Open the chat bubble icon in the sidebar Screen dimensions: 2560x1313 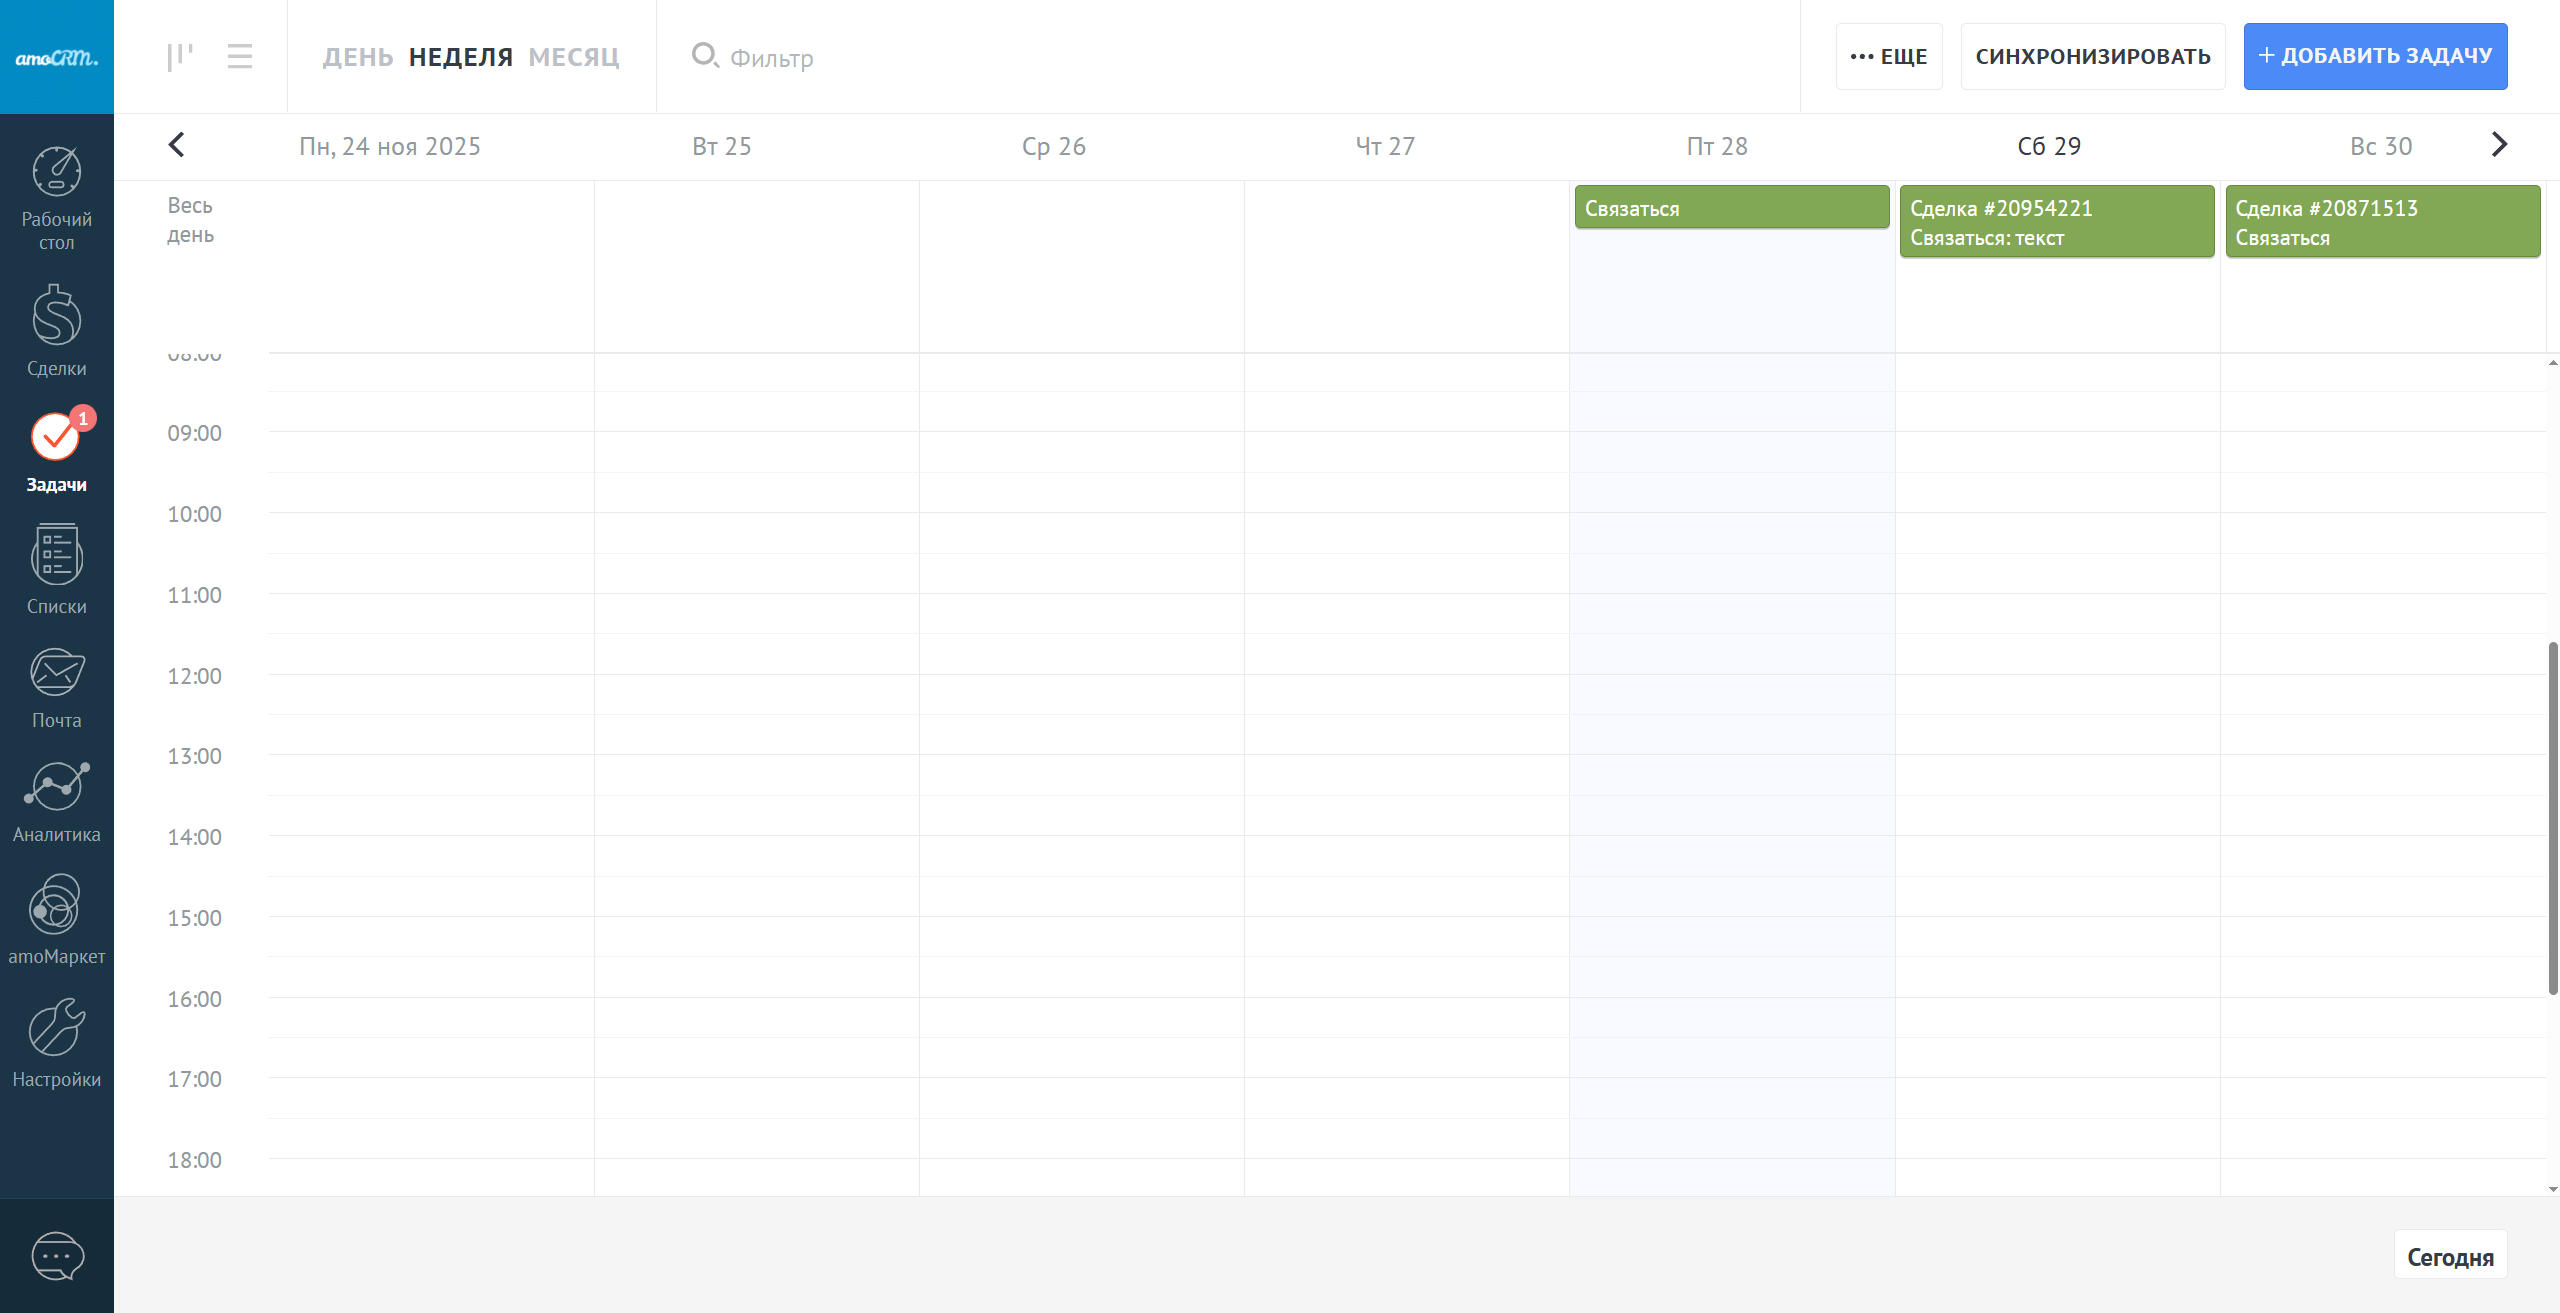pyautogui.click(x=57, y=1256)
